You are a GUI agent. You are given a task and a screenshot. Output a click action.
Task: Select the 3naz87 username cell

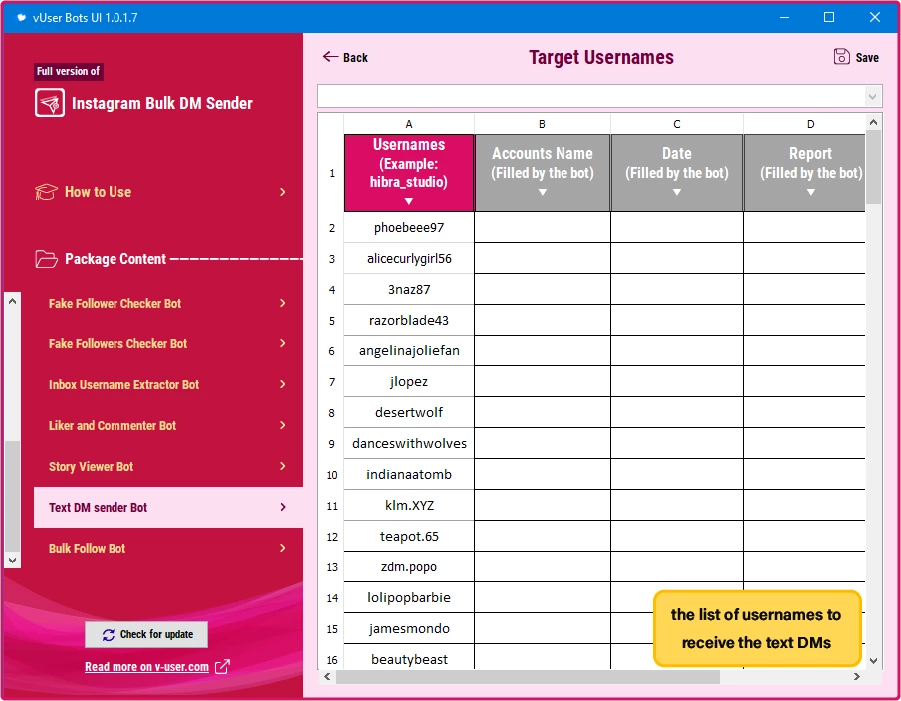[x=409, y=290]
